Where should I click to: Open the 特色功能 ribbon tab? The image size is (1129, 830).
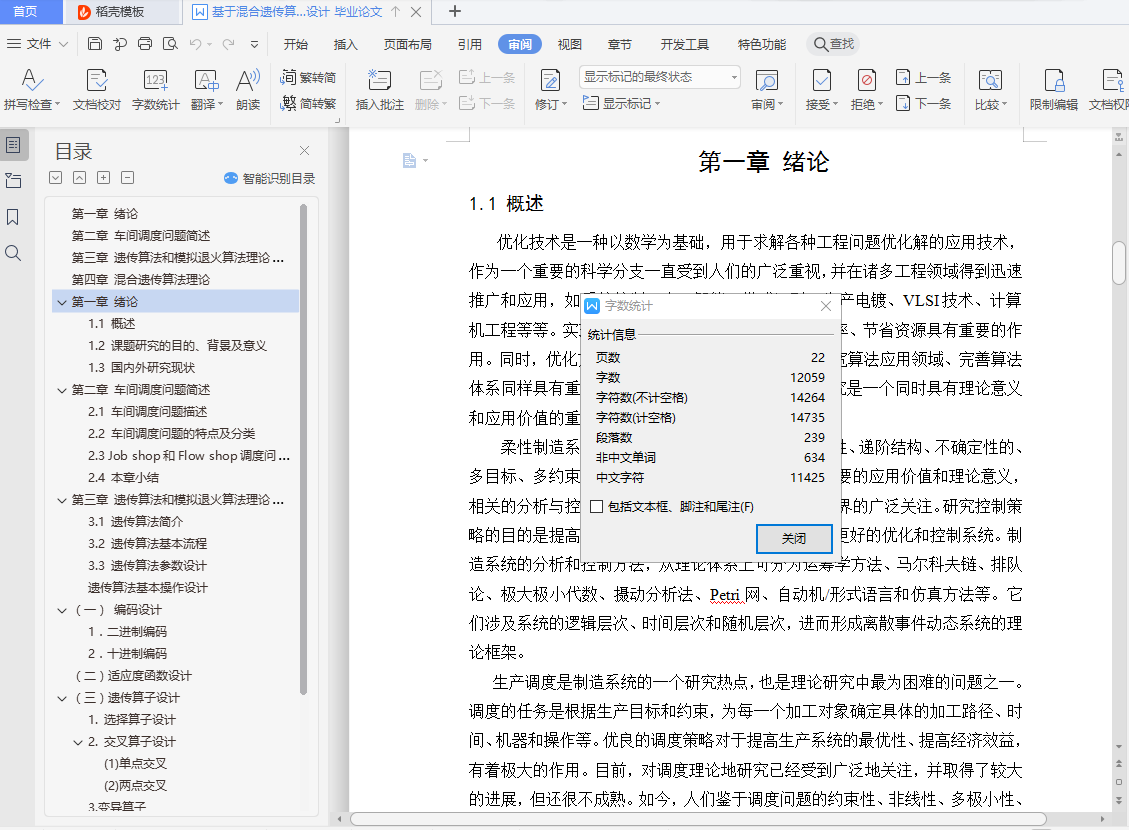pos(761,45)
